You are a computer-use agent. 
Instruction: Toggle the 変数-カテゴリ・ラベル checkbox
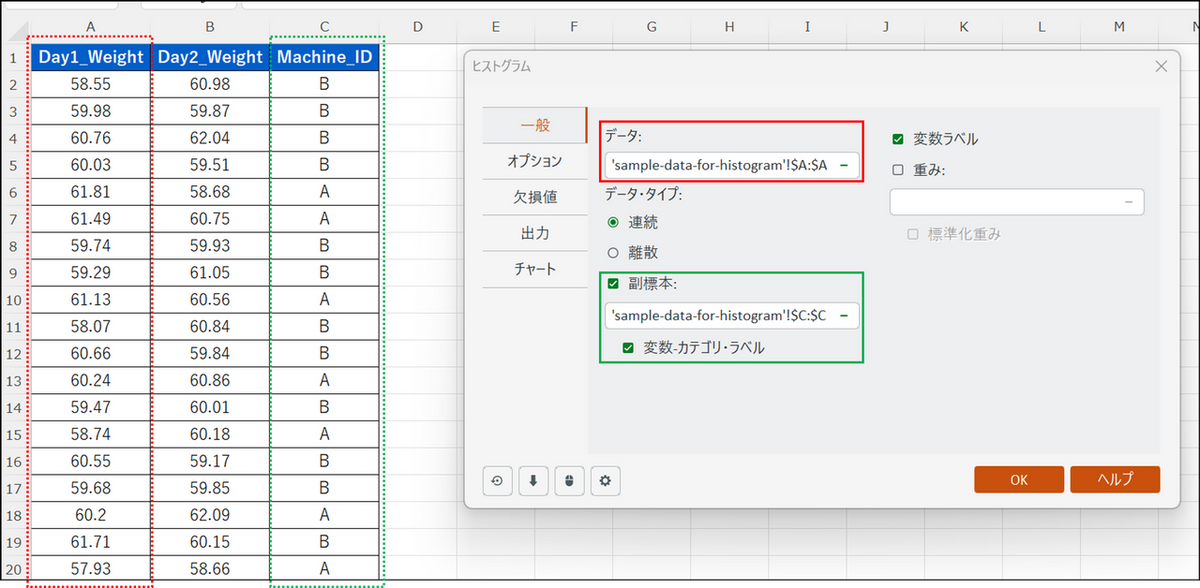tap(628, 347)
